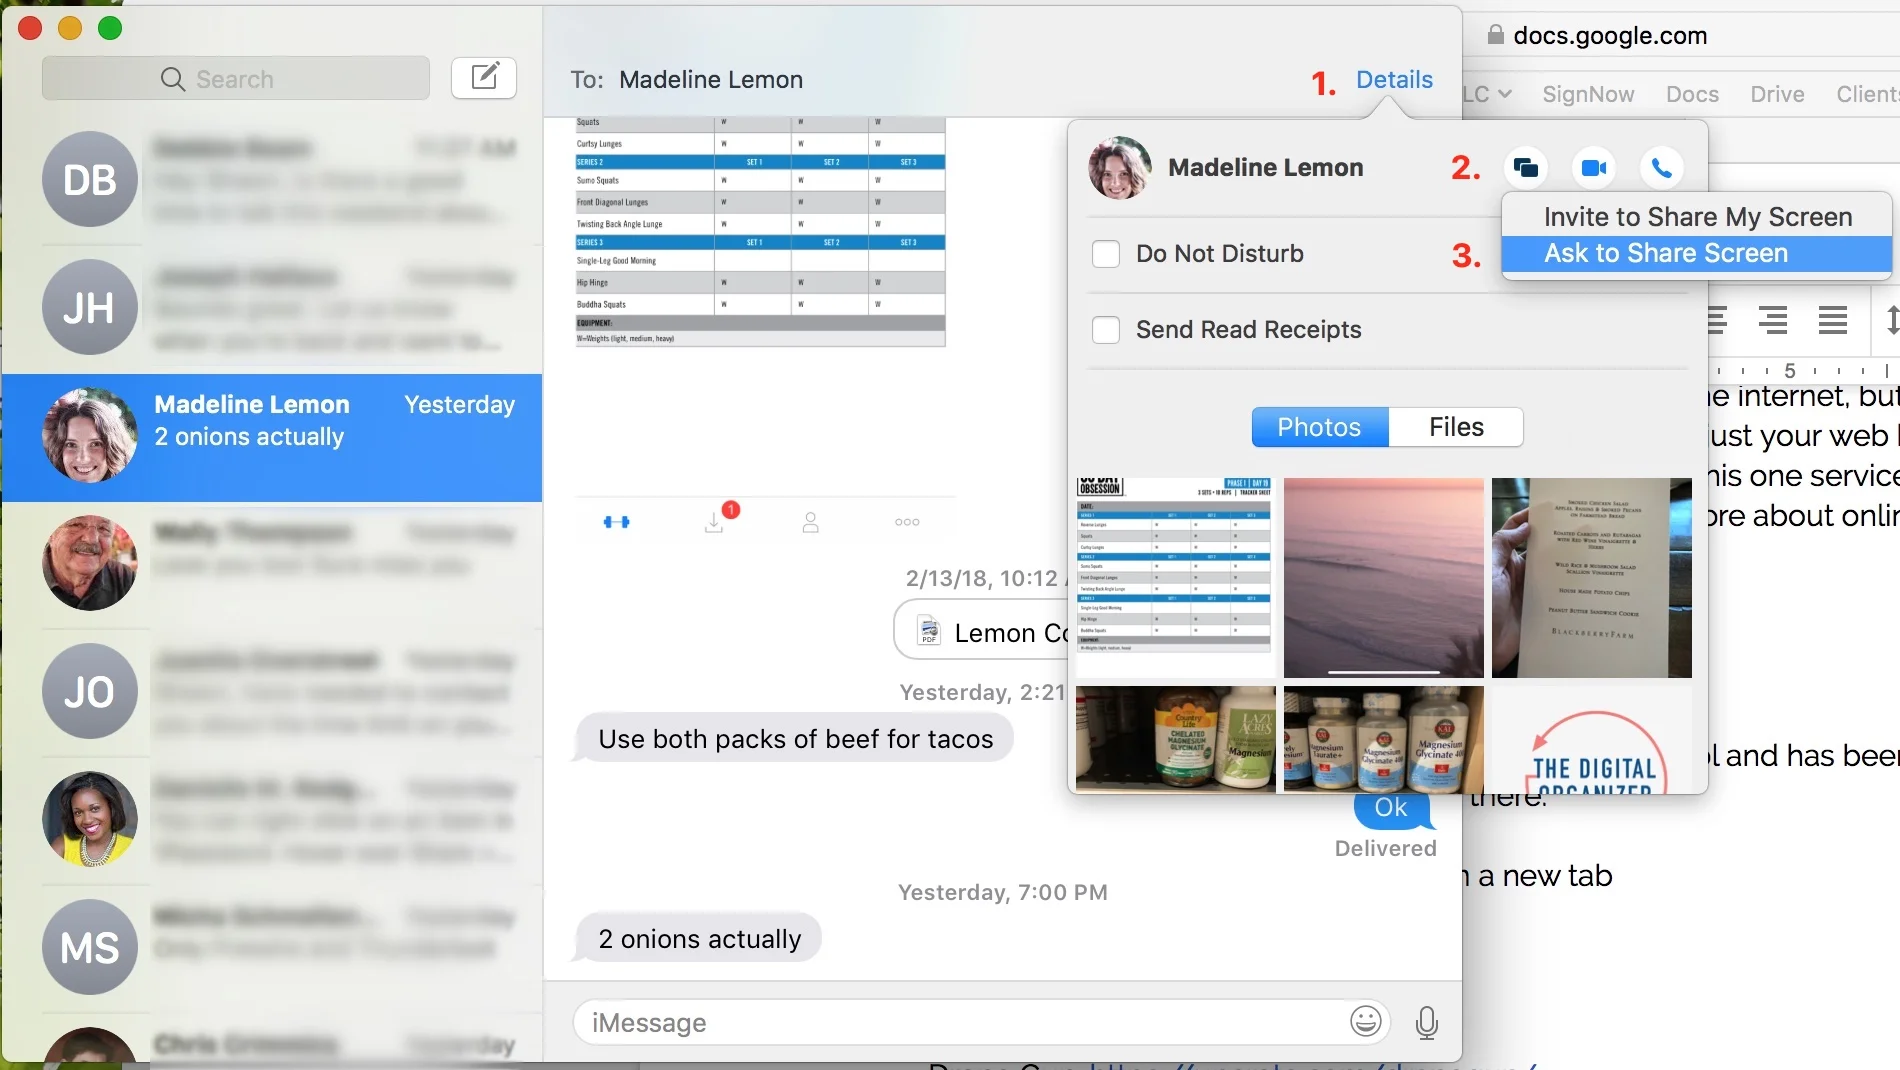Open the JH conversation in sidebar

click(272, 308)
